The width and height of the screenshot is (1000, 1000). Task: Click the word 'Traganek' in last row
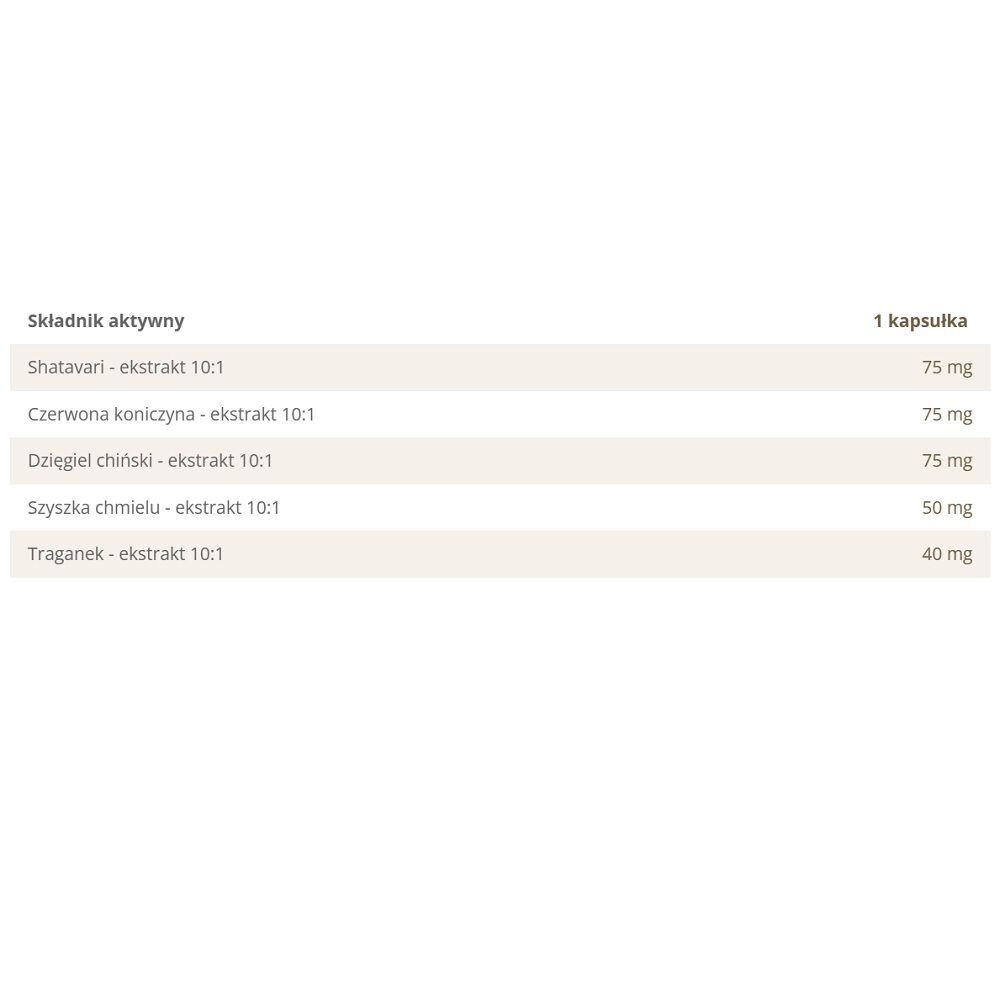pos(65,555)
